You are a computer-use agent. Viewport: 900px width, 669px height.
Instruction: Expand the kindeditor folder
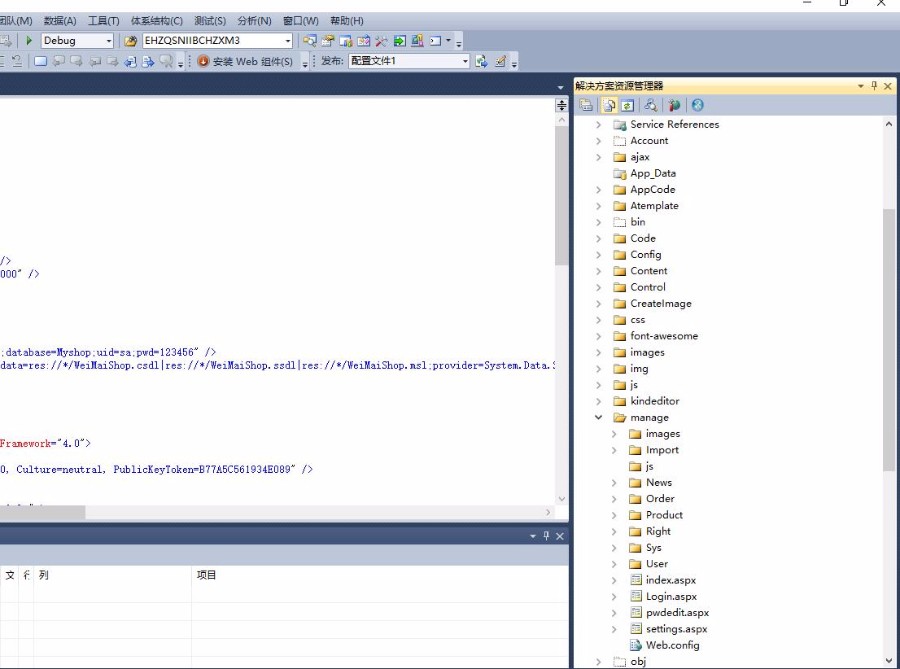pyautogui.click(x=598, y=401)
